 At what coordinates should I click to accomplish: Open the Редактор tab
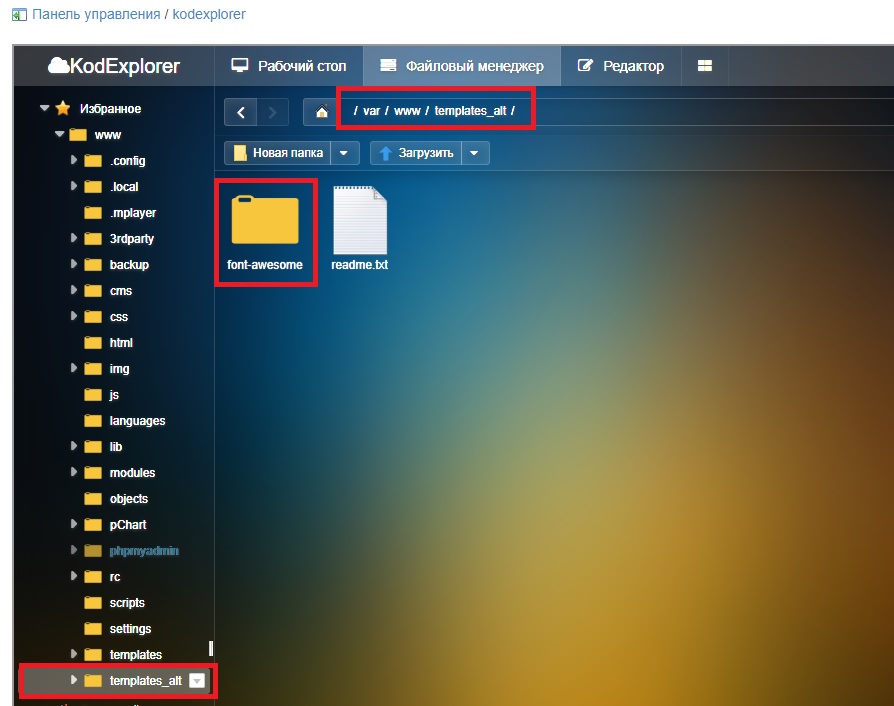coord(621,66)
